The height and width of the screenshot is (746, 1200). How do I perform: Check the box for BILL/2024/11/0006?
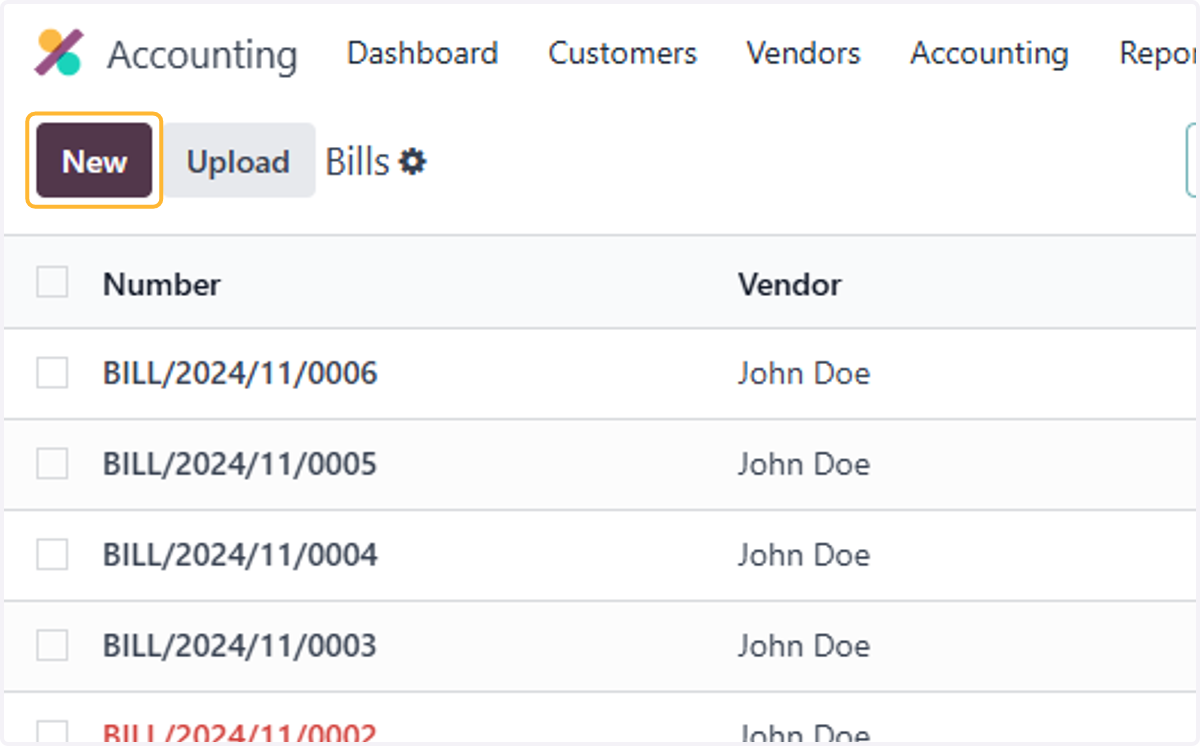(52, 373)
